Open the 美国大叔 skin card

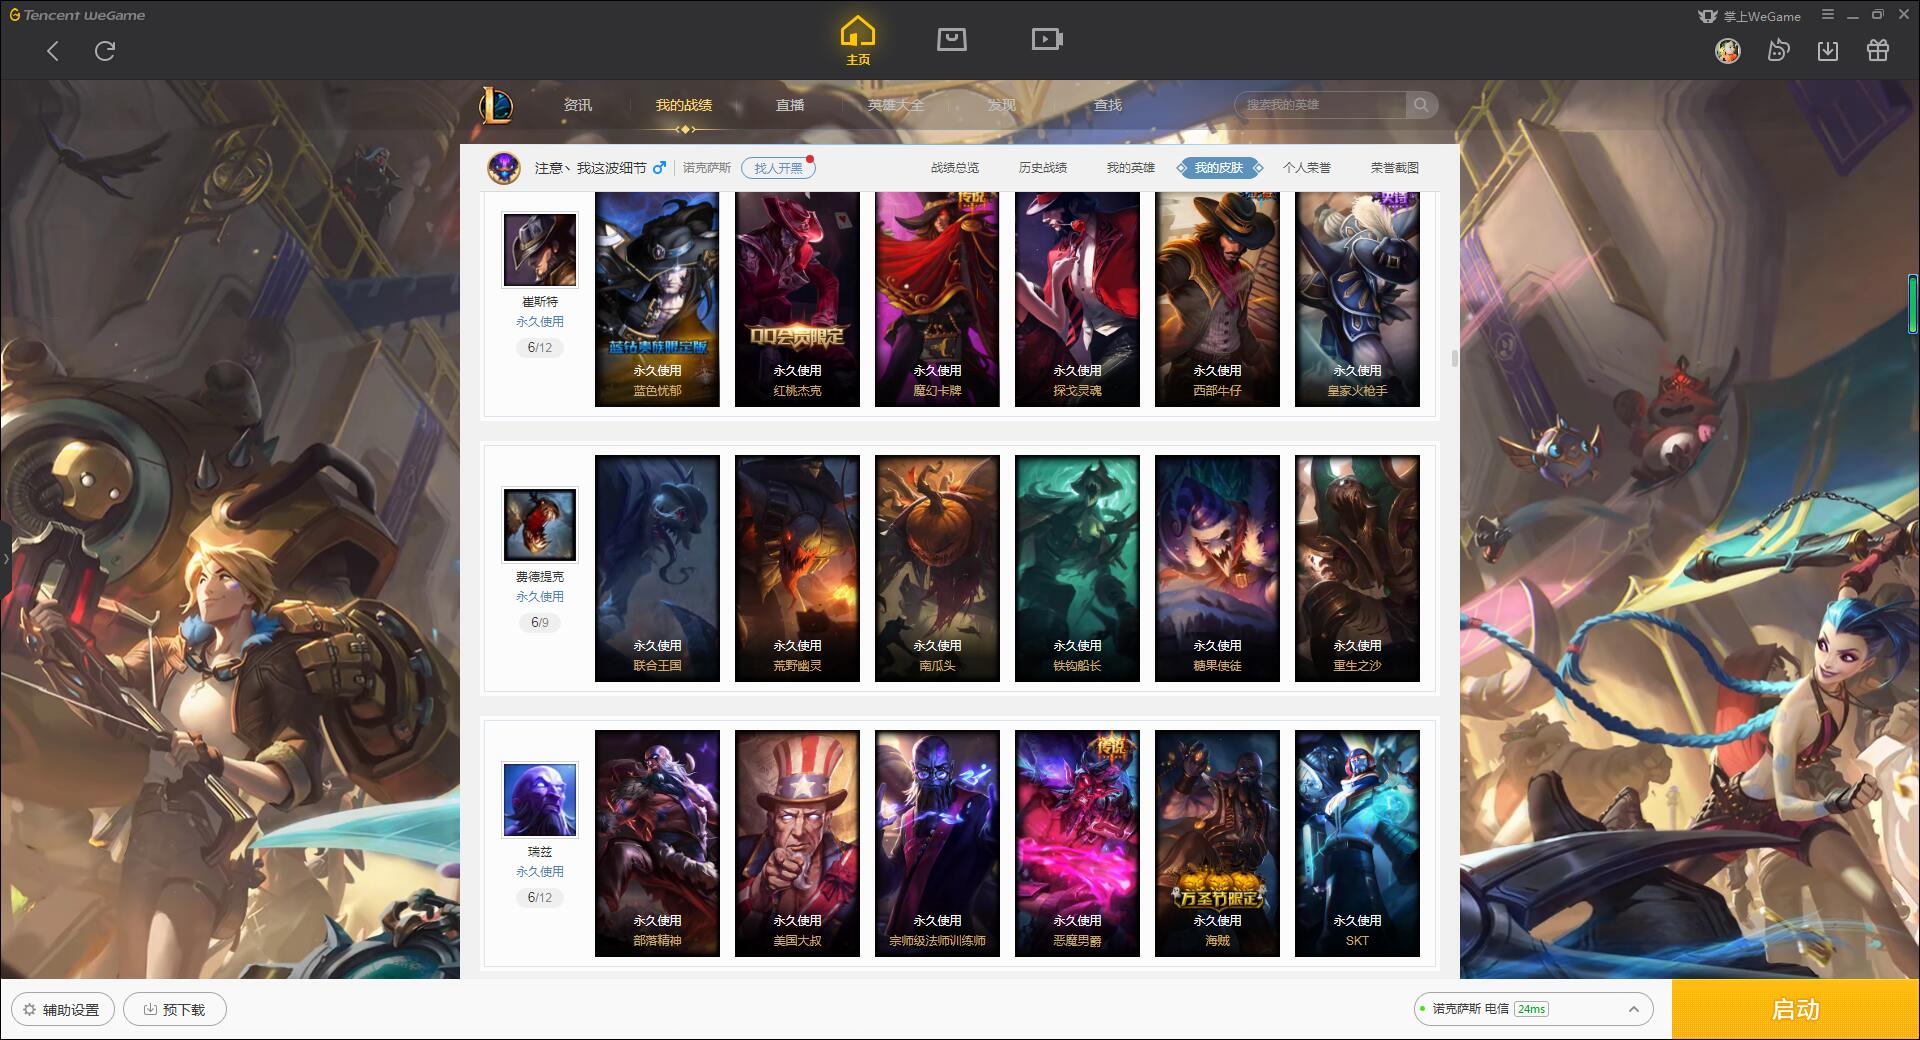point(797,843)
